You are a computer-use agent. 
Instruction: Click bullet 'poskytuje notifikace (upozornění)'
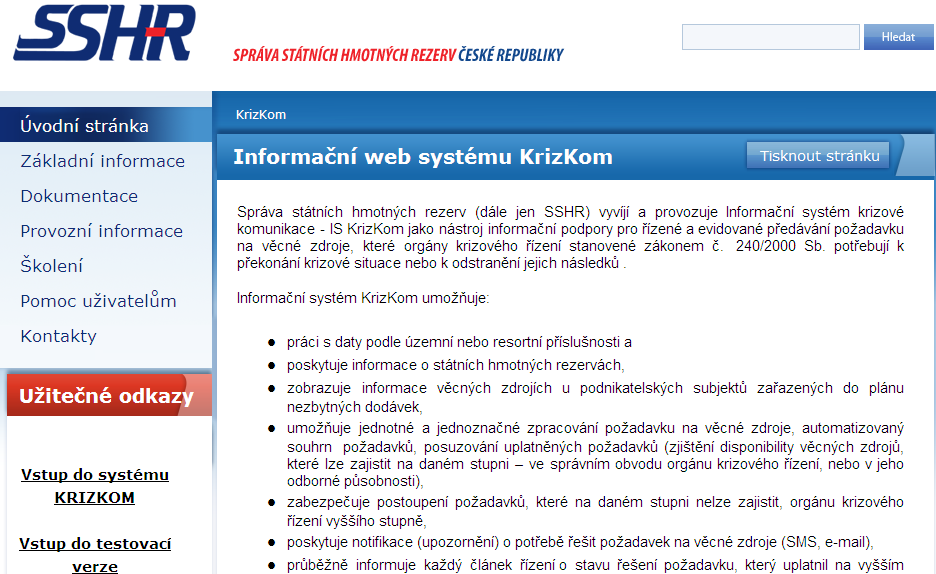point(580,542)
